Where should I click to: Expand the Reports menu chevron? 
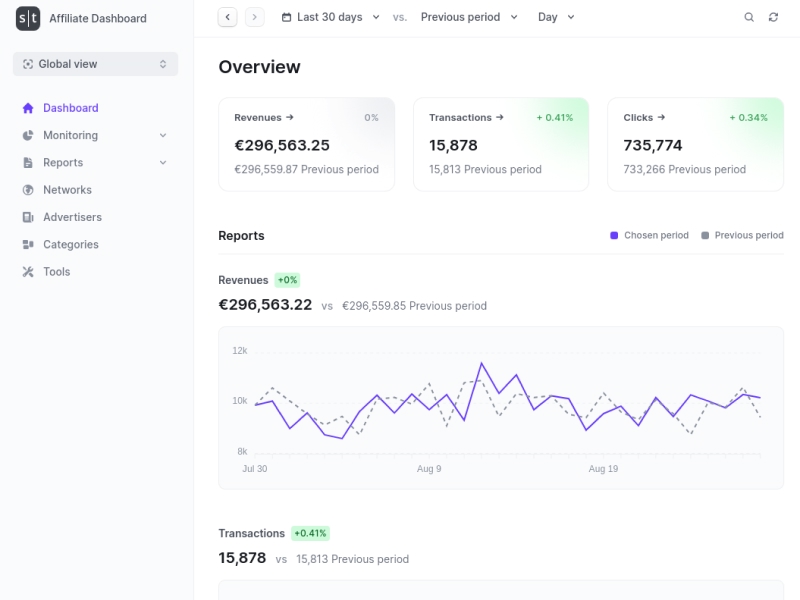[163, 163]
